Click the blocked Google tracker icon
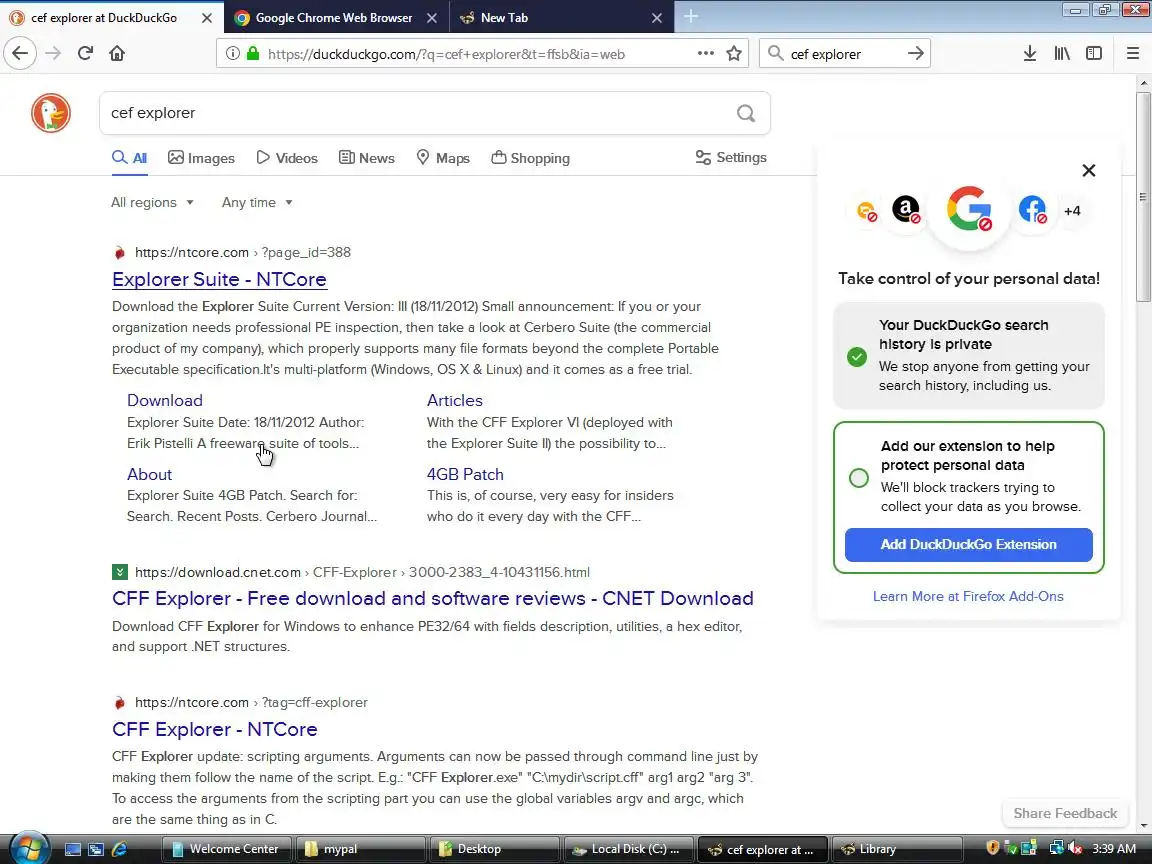The height and width of the screenshot is (864, 1152). tap(969, 209)
